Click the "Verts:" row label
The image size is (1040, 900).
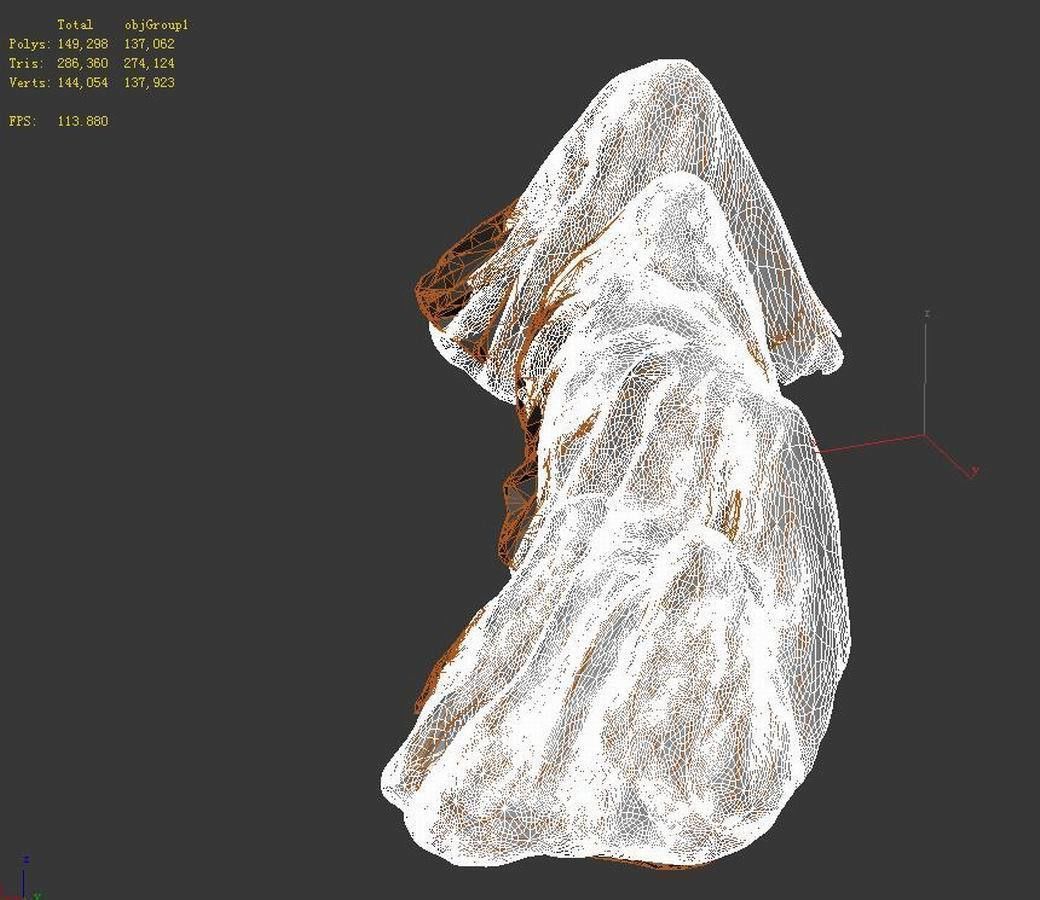(x=29, y=82)
